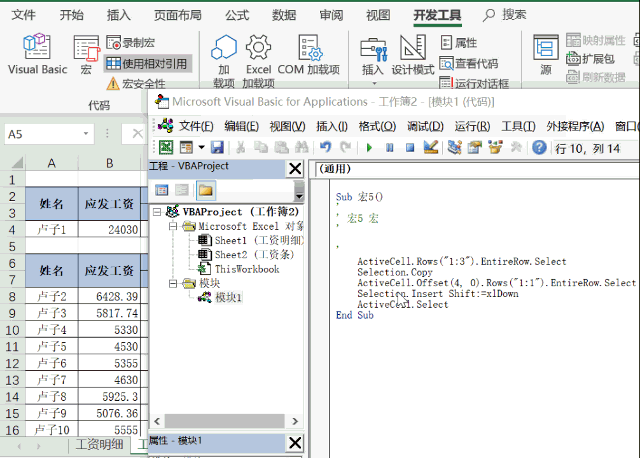
Task: Open the 宏 macros dialog
Action: coord(86,54)
